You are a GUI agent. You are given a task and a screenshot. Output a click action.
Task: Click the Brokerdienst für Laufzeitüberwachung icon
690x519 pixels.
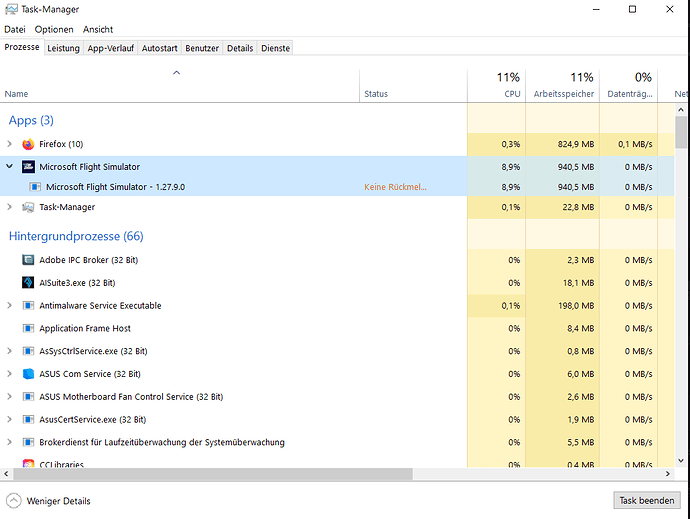tap(28, 442)
